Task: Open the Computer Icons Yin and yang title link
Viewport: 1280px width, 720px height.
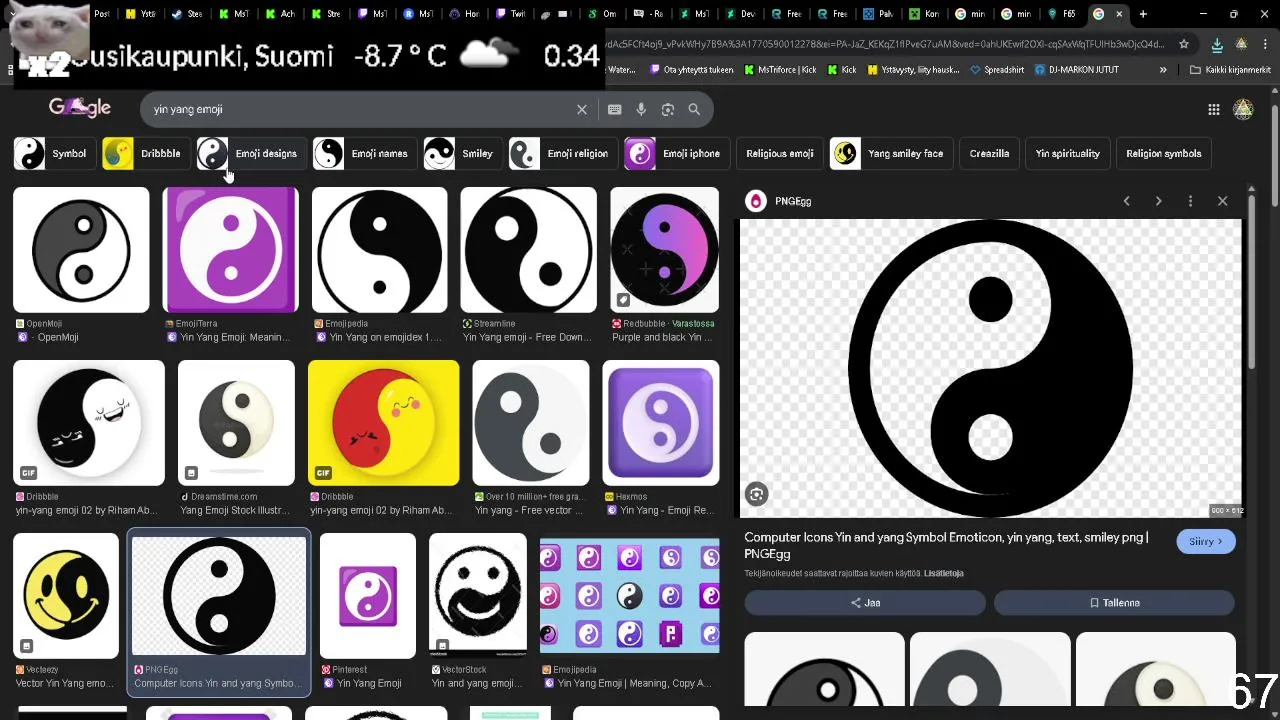Action: [x=946, y=545]
